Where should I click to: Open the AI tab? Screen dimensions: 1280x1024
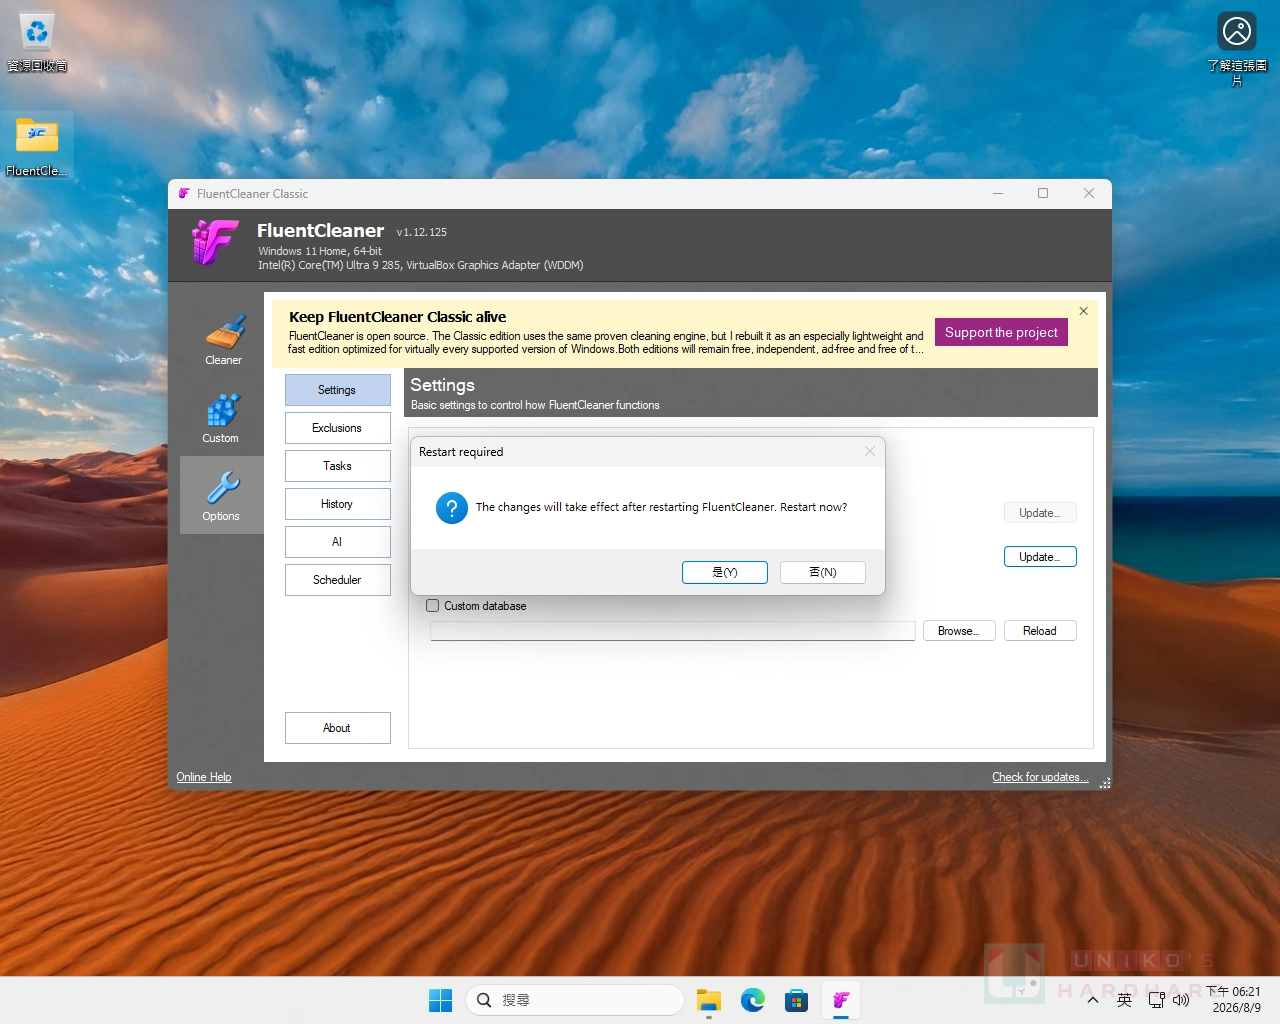point(338,542)
